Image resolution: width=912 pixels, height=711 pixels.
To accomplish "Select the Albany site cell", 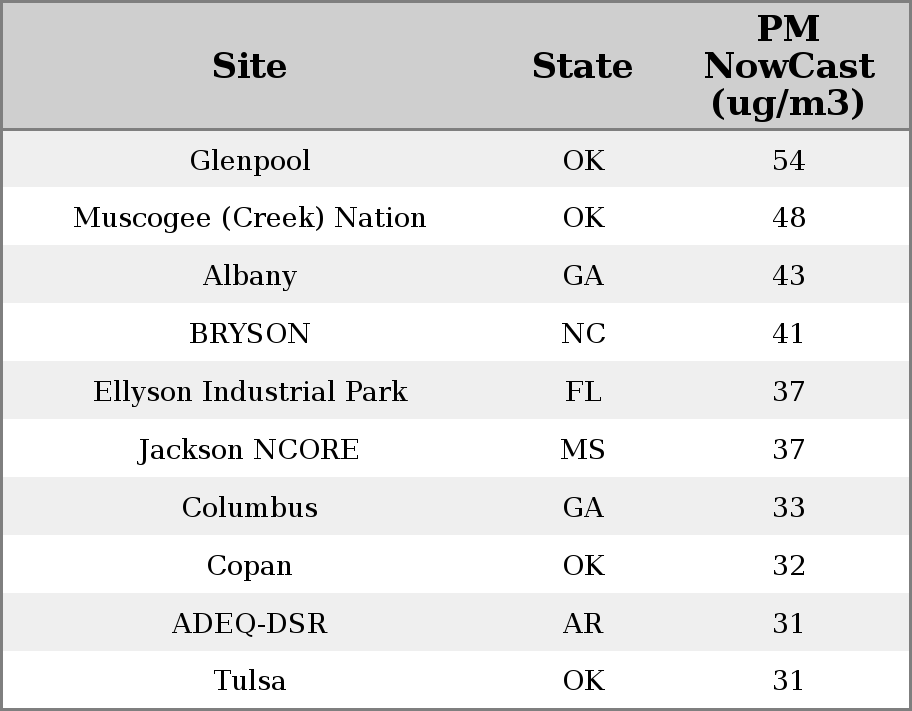I will coord(249,276).
